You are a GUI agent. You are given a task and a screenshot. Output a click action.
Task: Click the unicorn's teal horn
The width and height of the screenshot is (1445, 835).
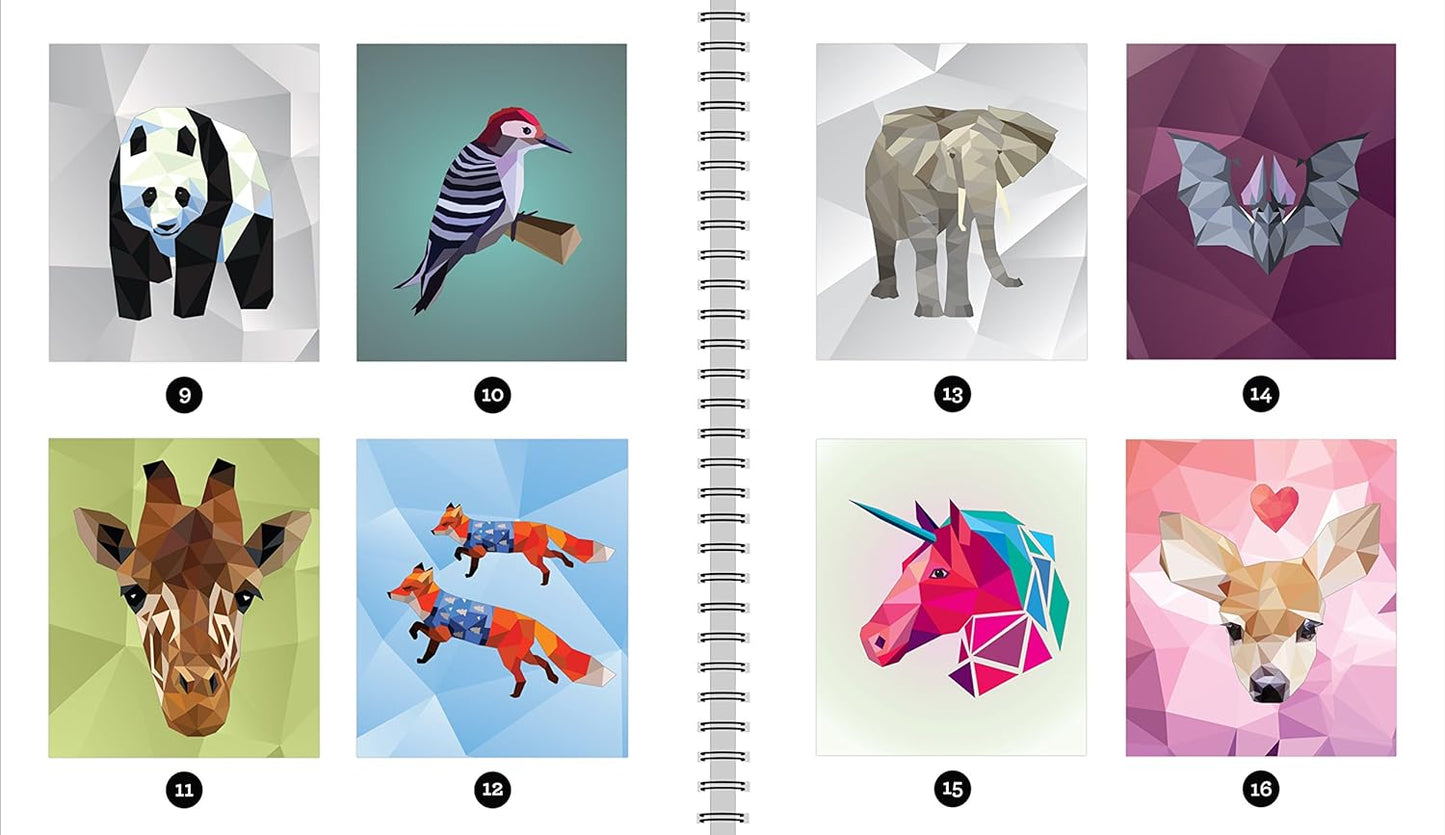click(x=893, y=521)
